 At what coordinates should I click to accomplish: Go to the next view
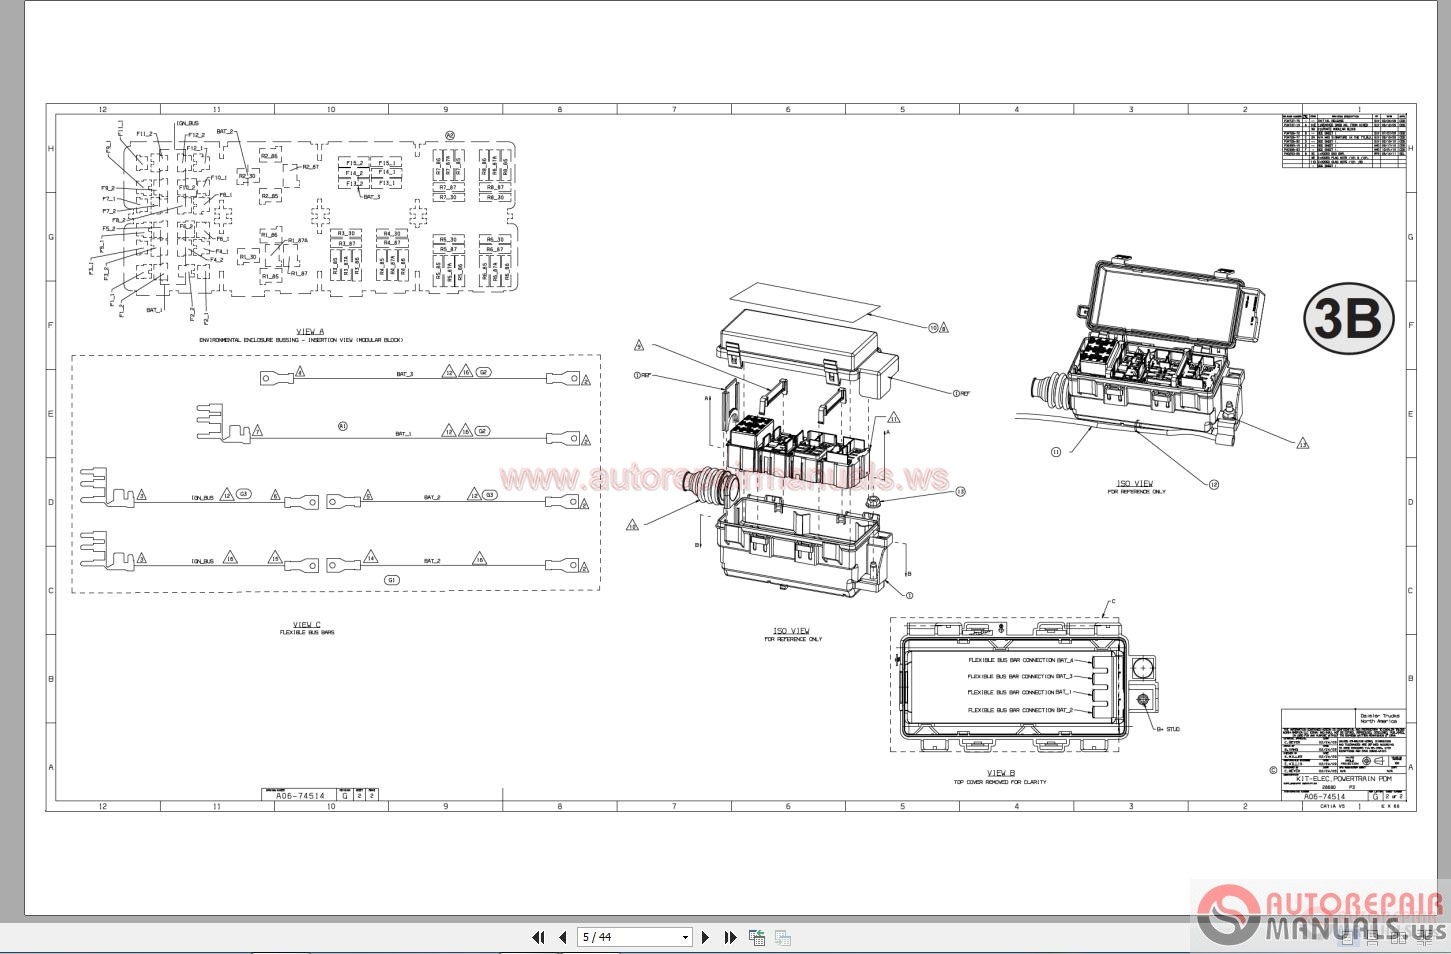(783, 937)
